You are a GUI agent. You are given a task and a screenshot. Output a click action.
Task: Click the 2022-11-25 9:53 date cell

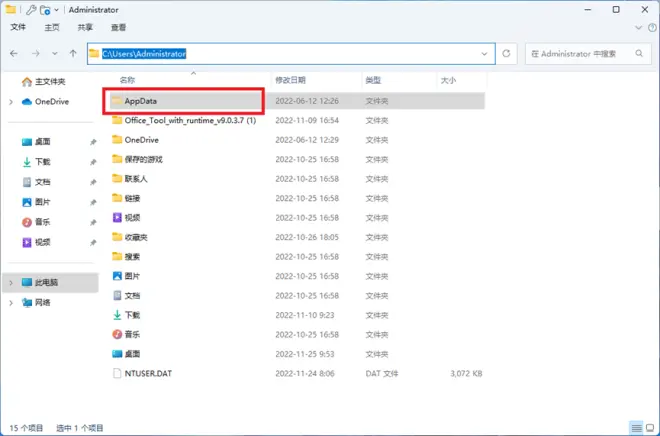[305, 354]
